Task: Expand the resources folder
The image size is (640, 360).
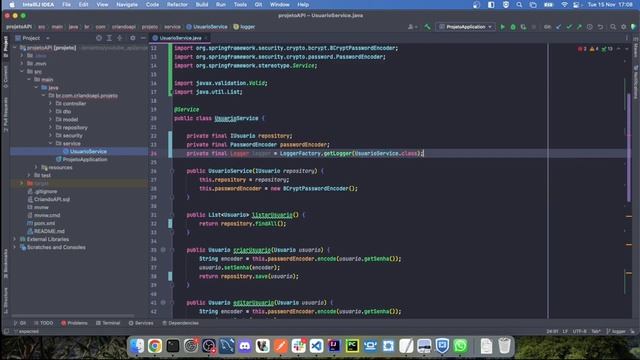Action: click(x=36, y=167)
